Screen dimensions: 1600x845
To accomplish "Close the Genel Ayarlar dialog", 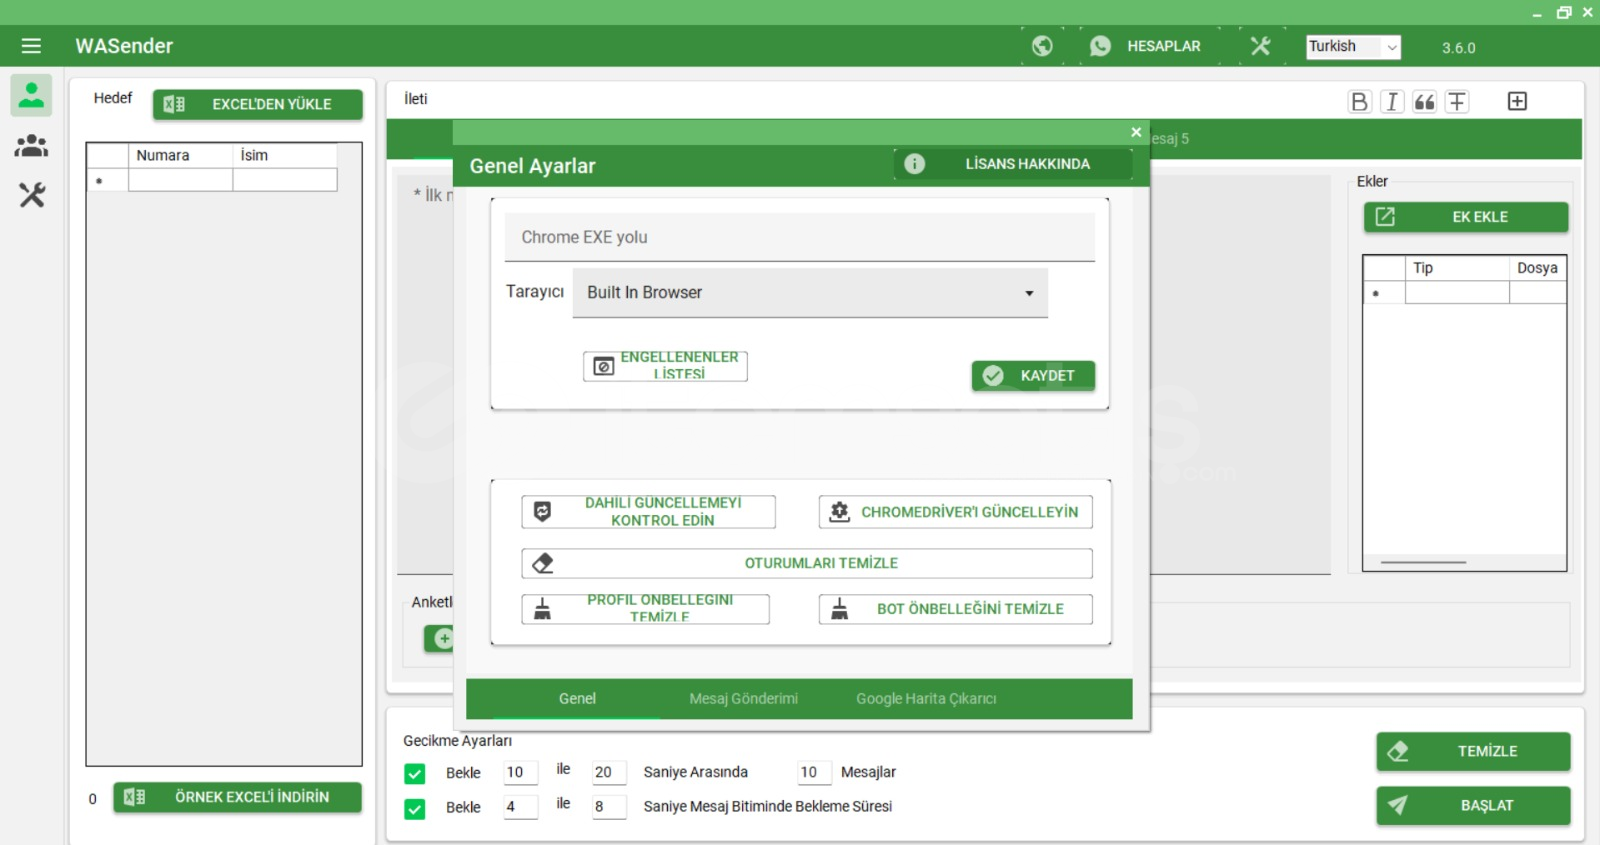I will (1136, 132).
